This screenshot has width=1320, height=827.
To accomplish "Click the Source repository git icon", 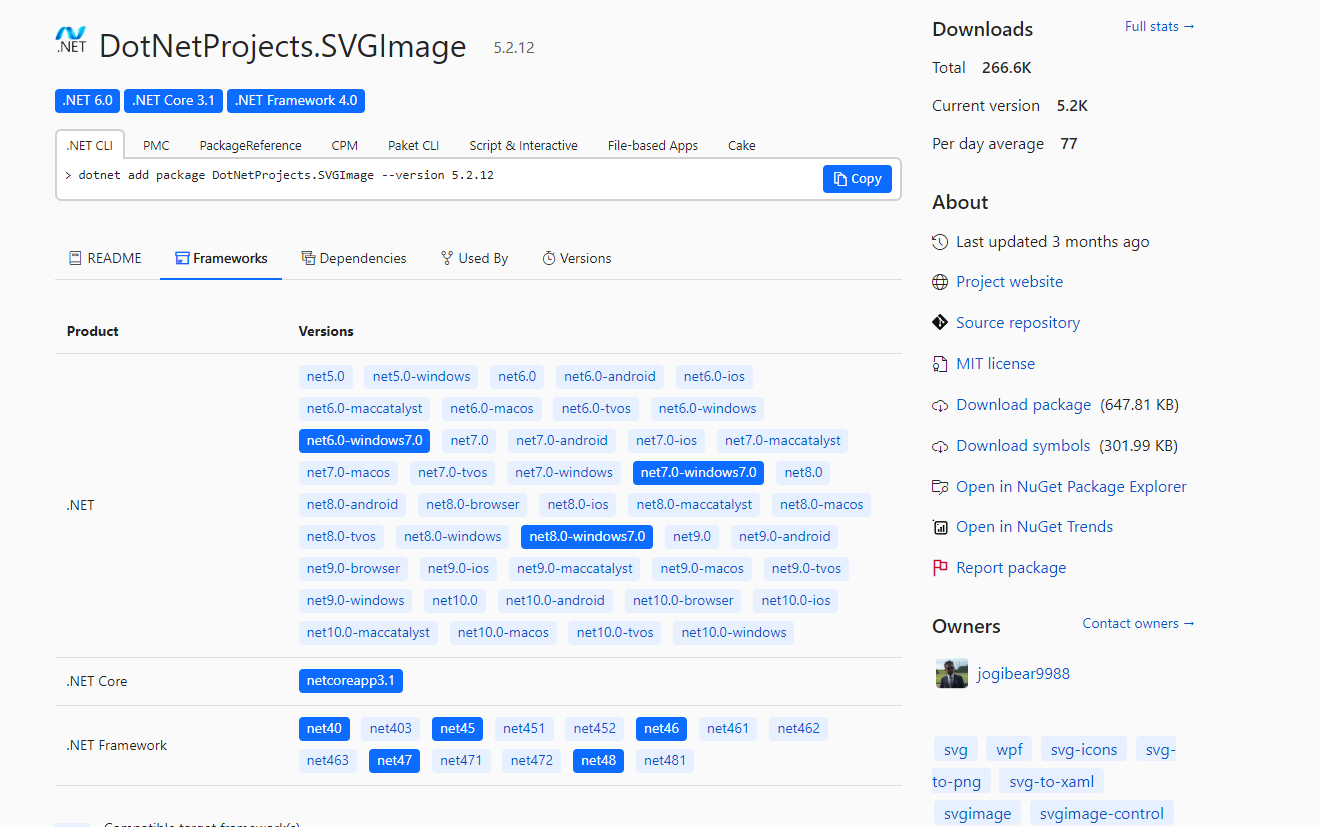I will pos(940,323).
